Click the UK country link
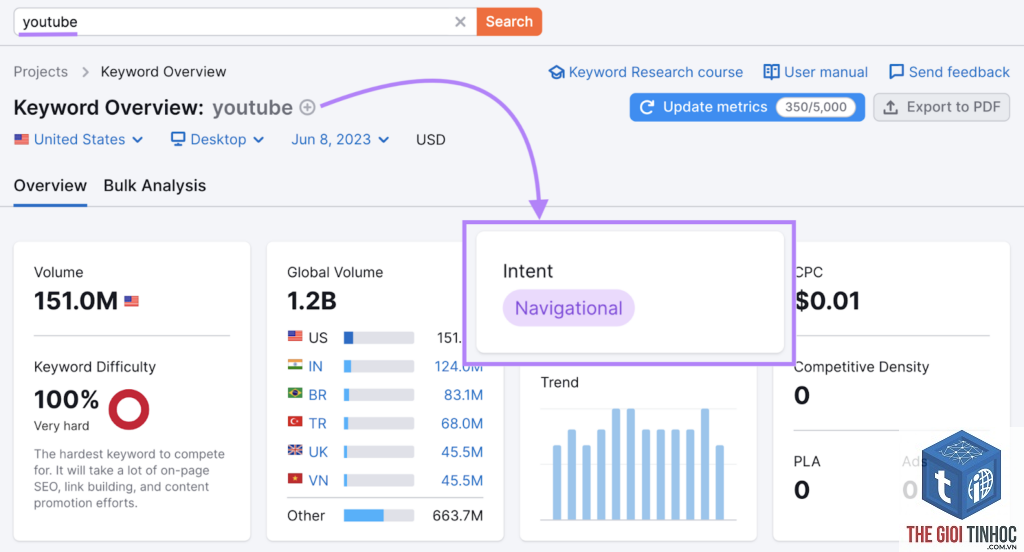The width and height of the screenshot is (1024, 552). [318, 452]
